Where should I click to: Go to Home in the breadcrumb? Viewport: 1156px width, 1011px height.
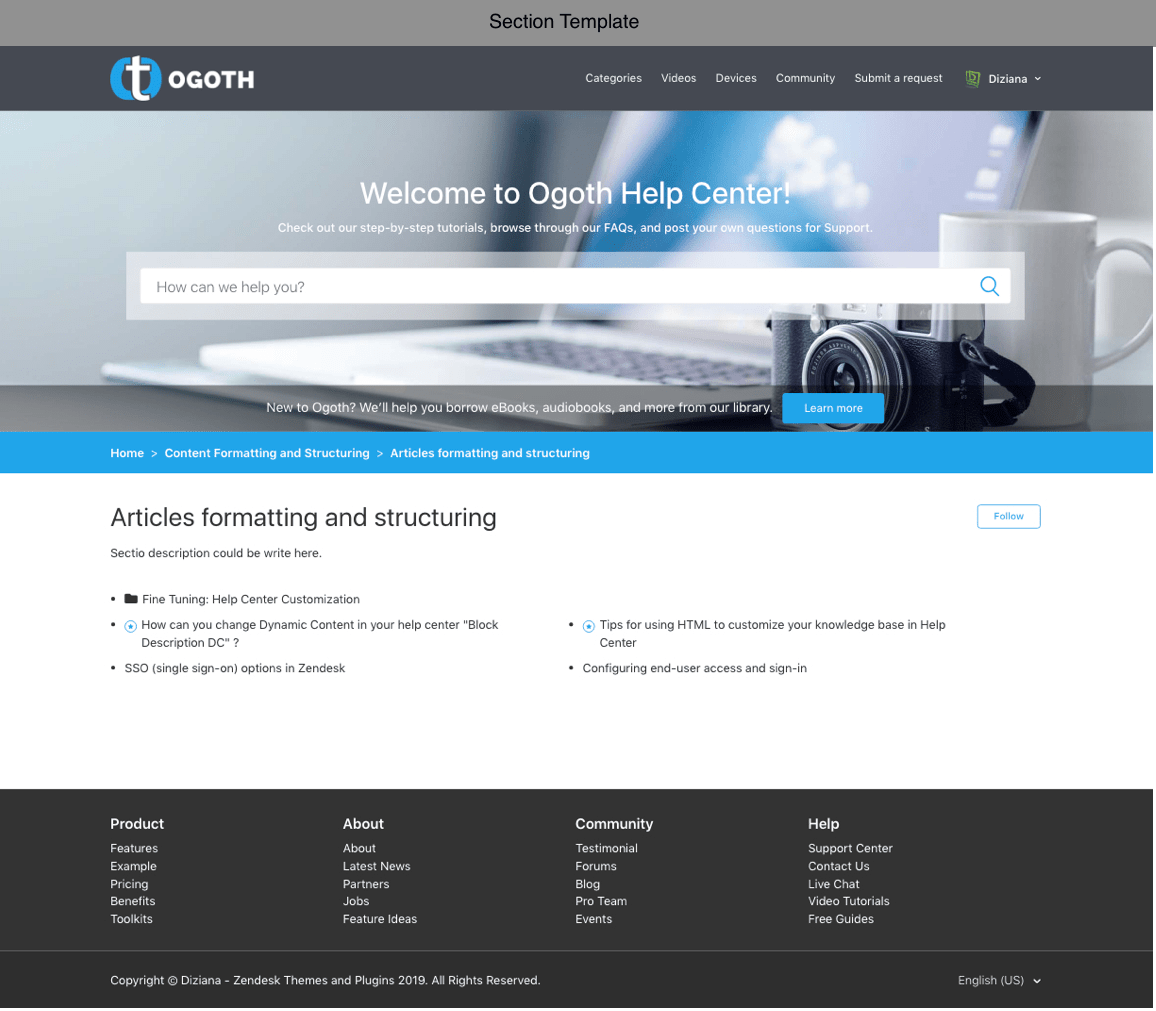pos(127,453)
